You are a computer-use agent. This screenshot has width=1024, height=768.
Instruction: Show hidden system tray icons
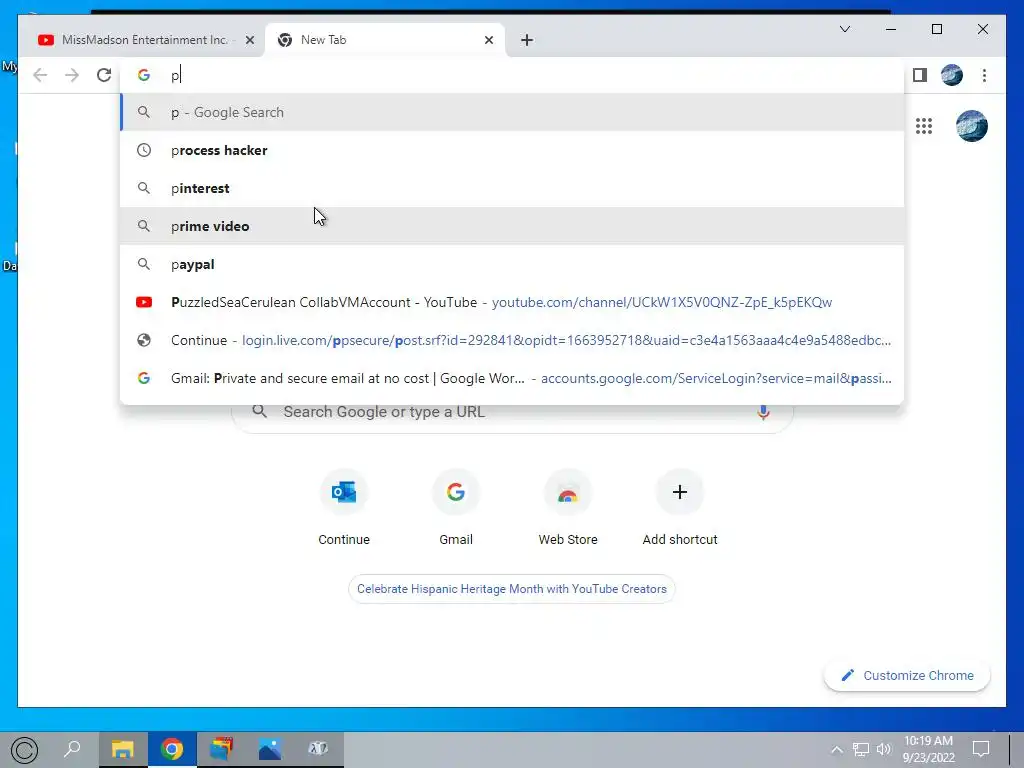837,749
